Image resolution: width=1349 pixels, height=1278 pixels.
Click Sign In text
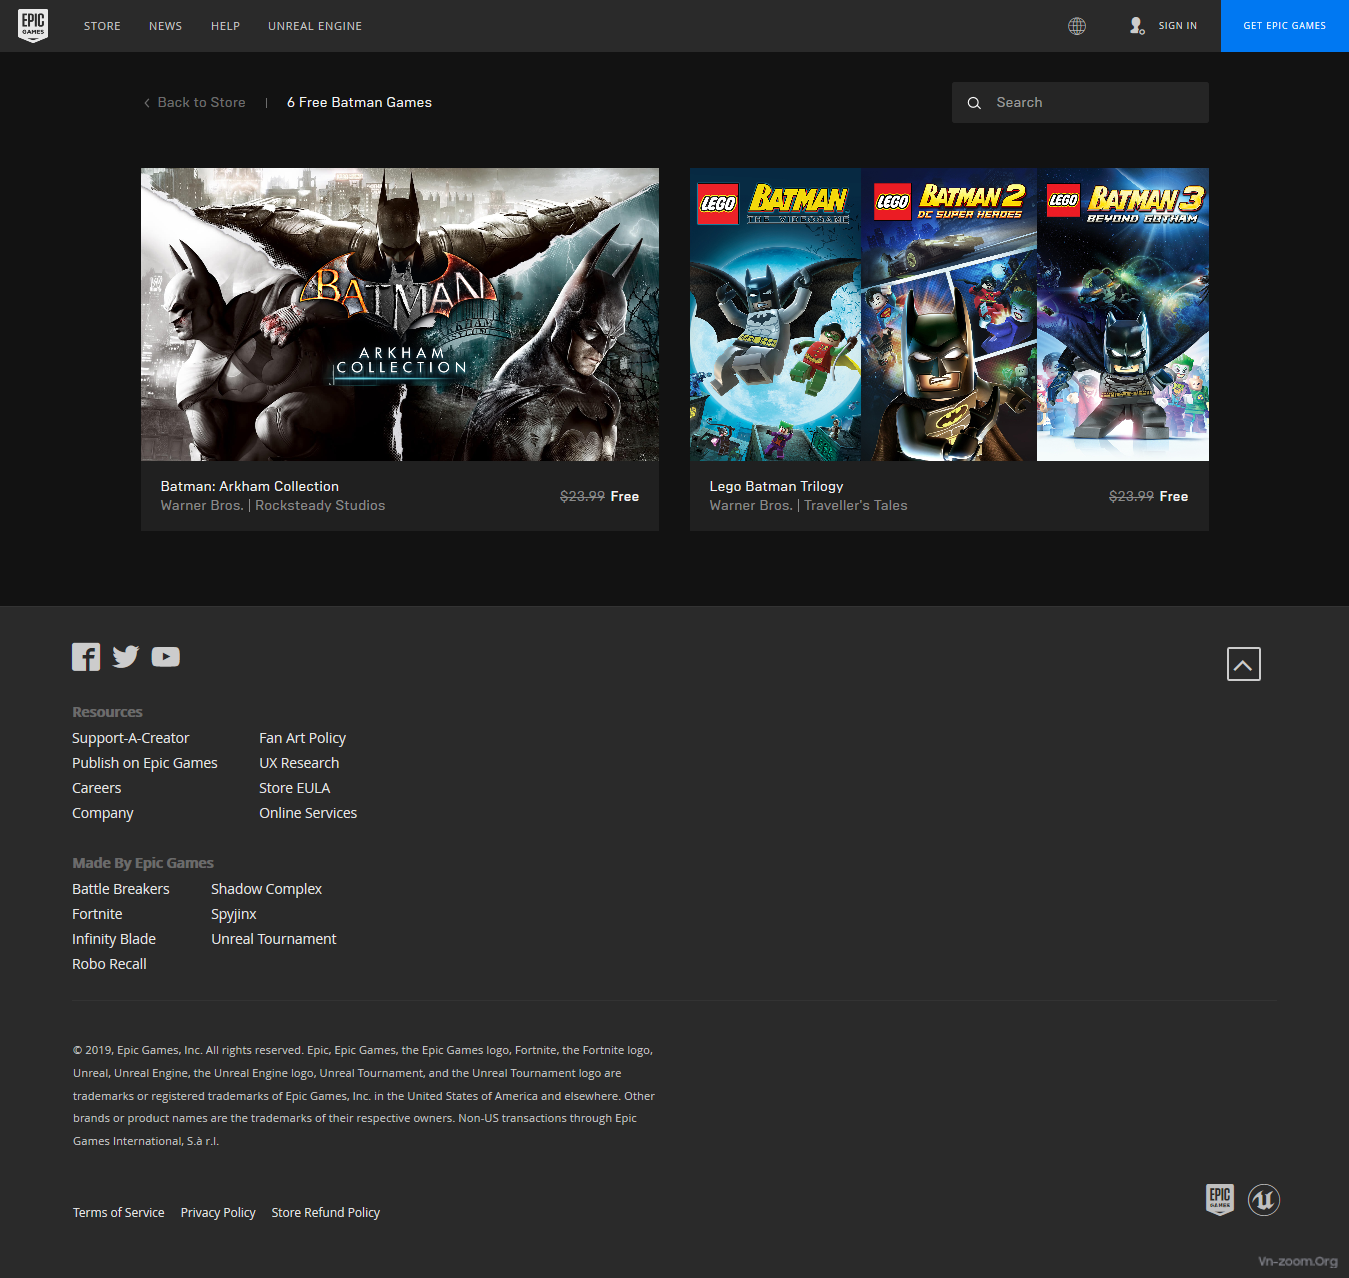(x=1178, y=26)
